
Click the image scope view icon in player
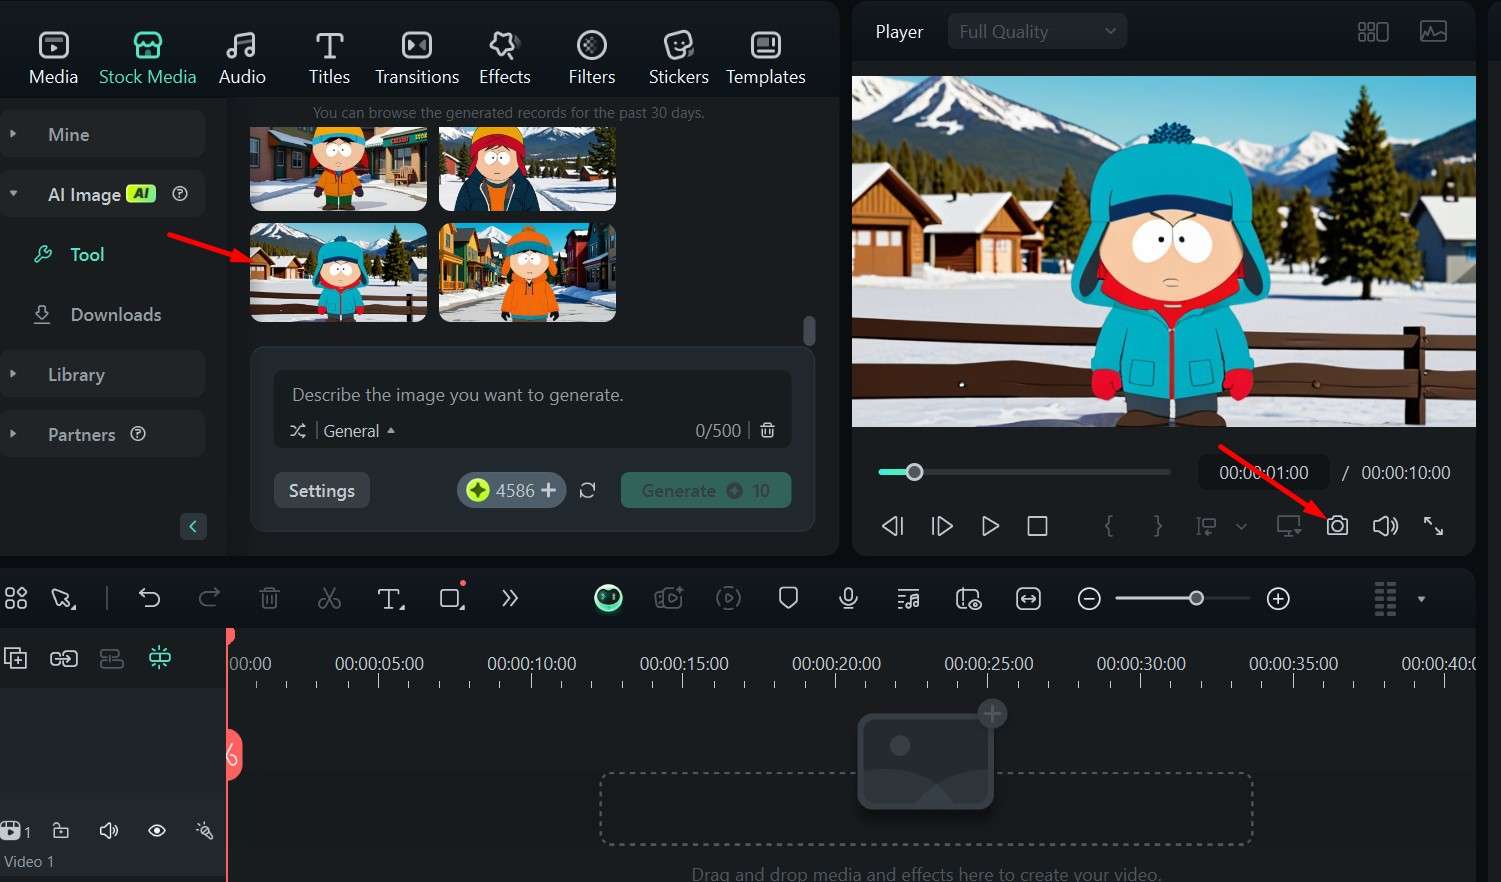point(1434,32)
